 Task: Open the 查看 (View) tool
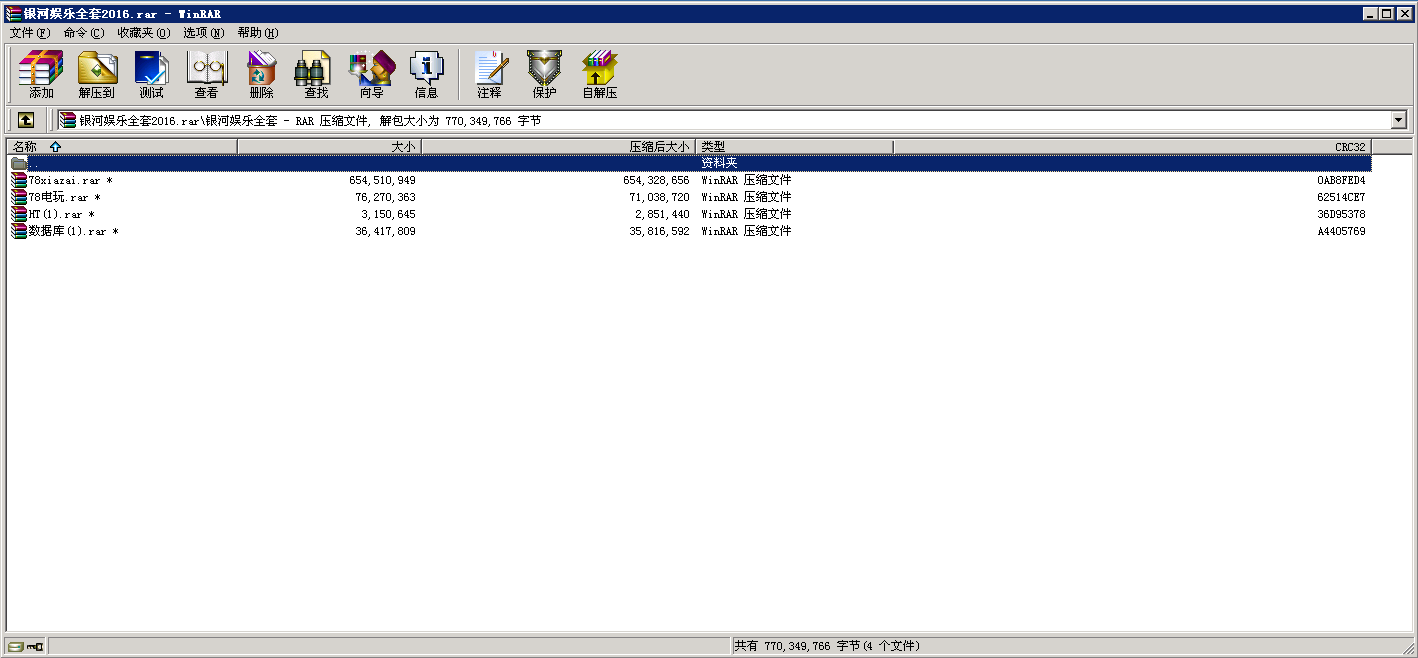206,75
